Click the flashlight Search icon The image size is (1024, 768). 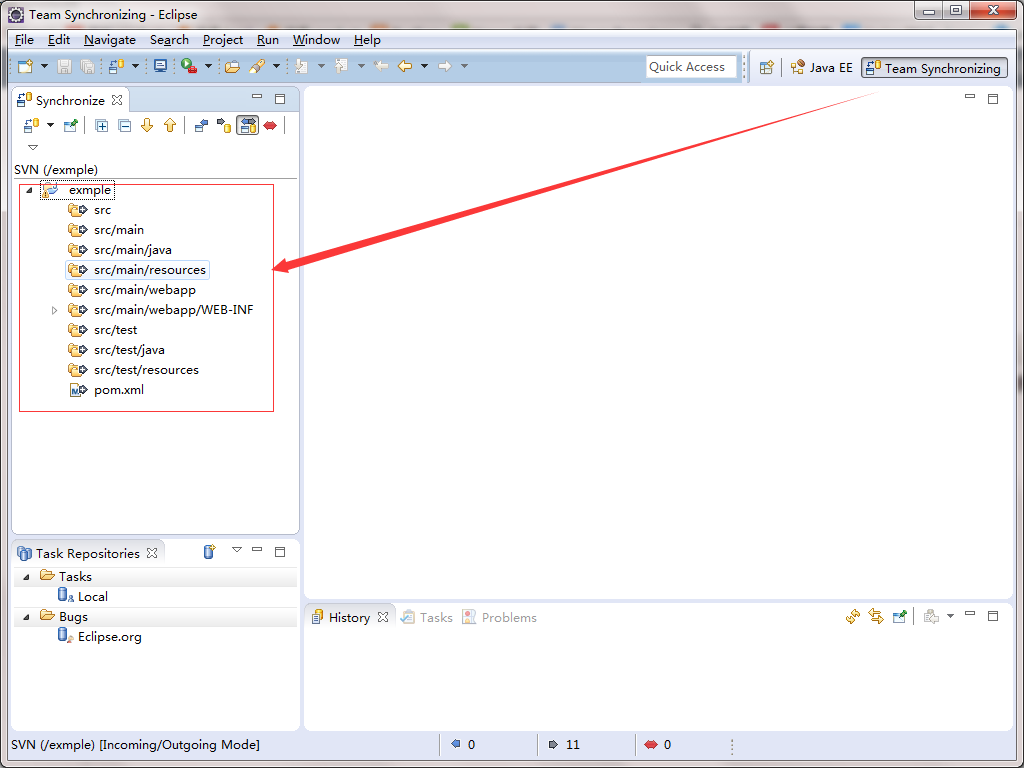tap(257, 66)
